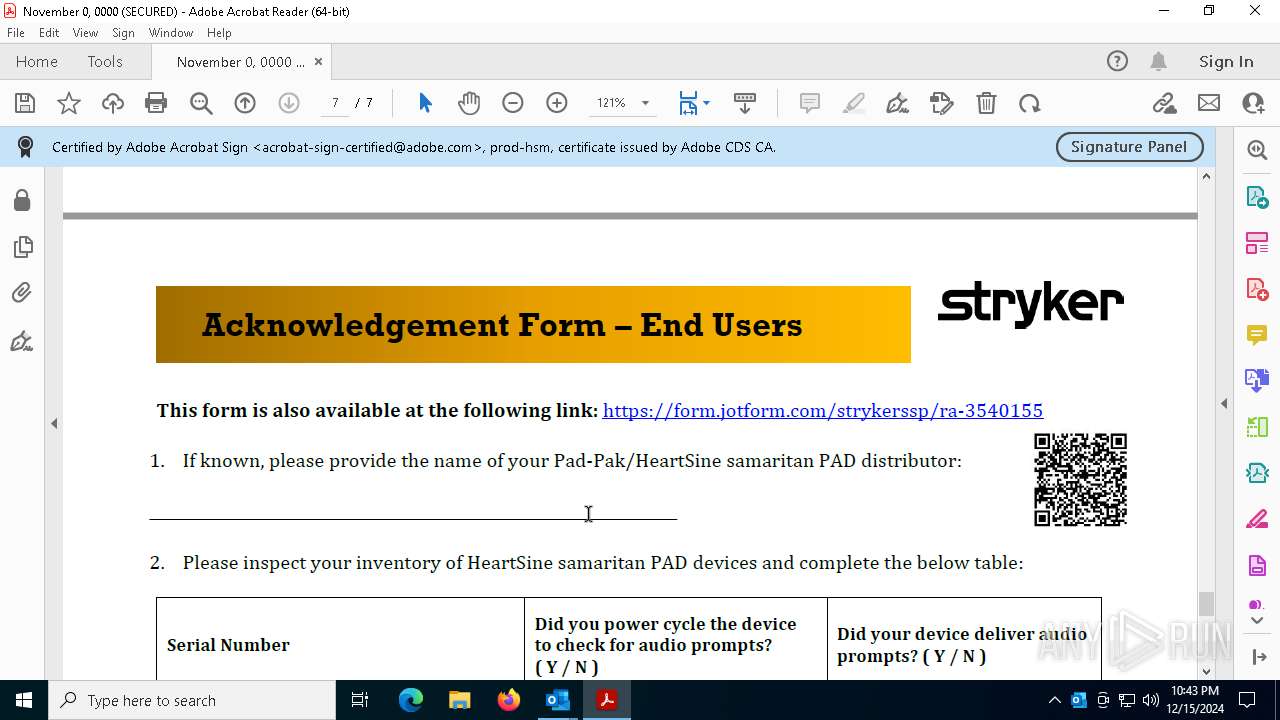Screen dimensions: 1280x720
Task: Close the November 0, 0000 document tab
Action: click(318, 61)
